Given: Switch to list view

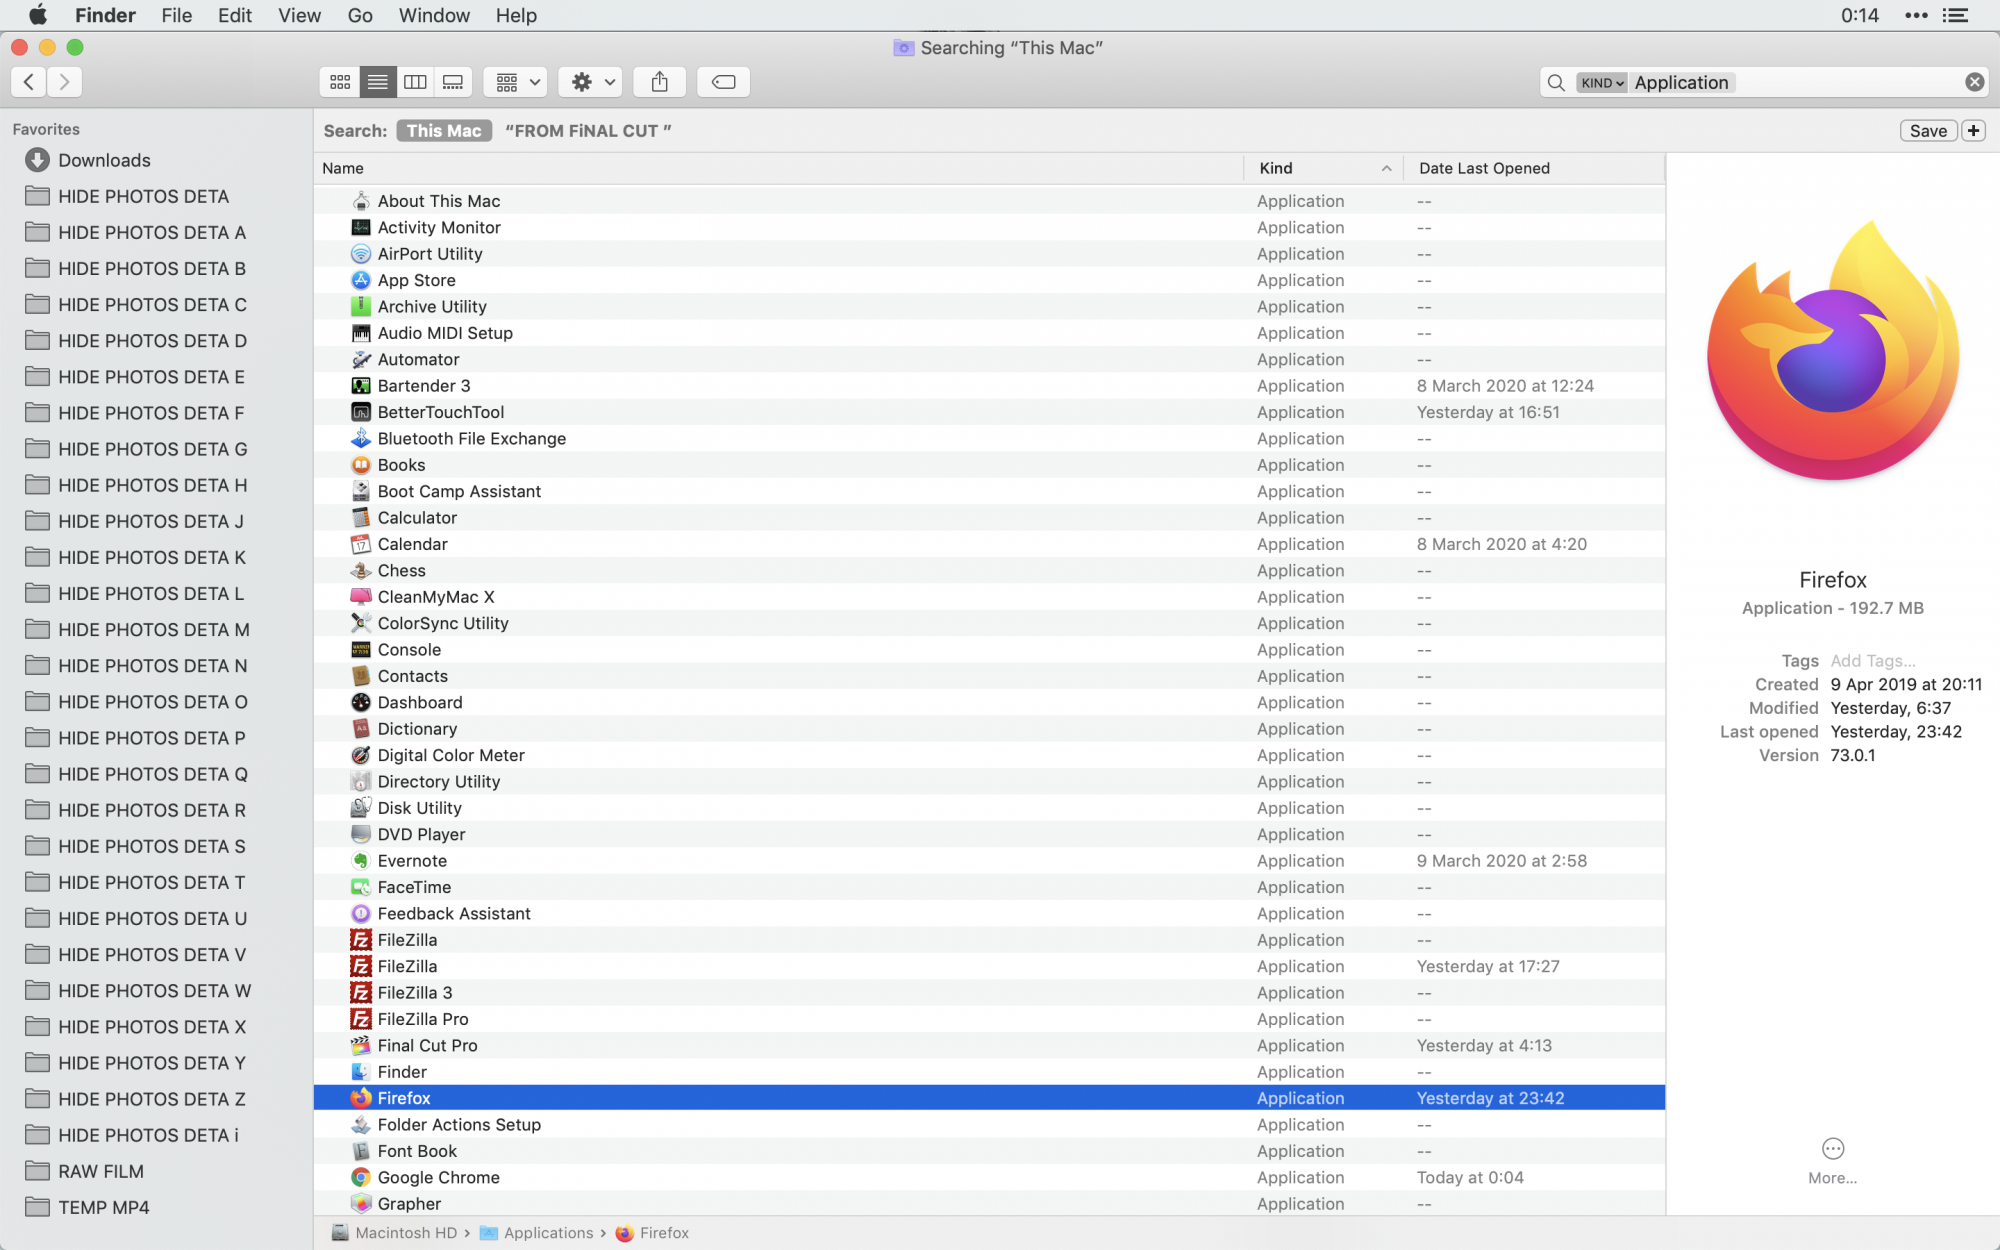Looking at the screenshot, I should [x=377, y=82].
